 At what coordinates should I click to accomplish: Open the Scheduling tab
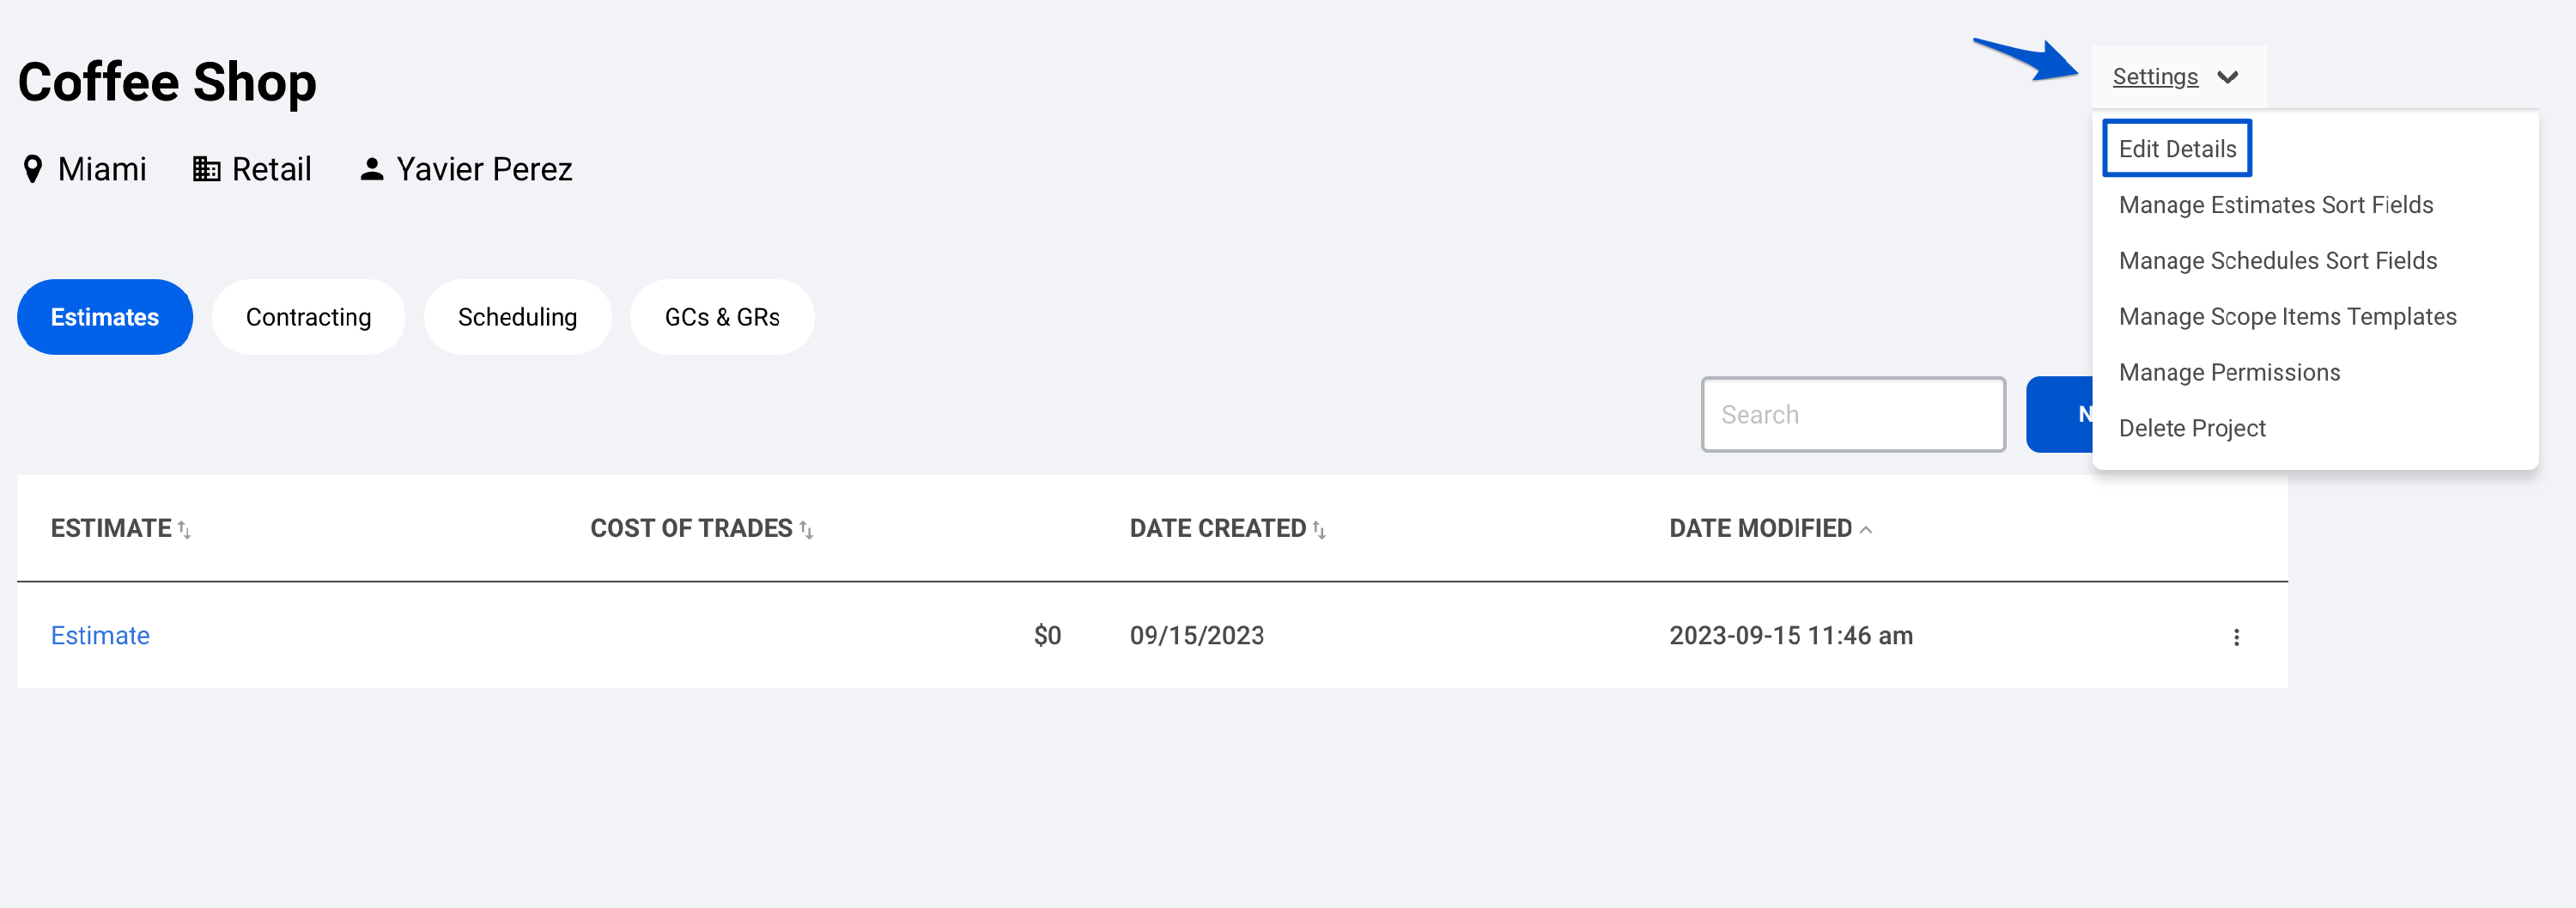click(518, 317)
